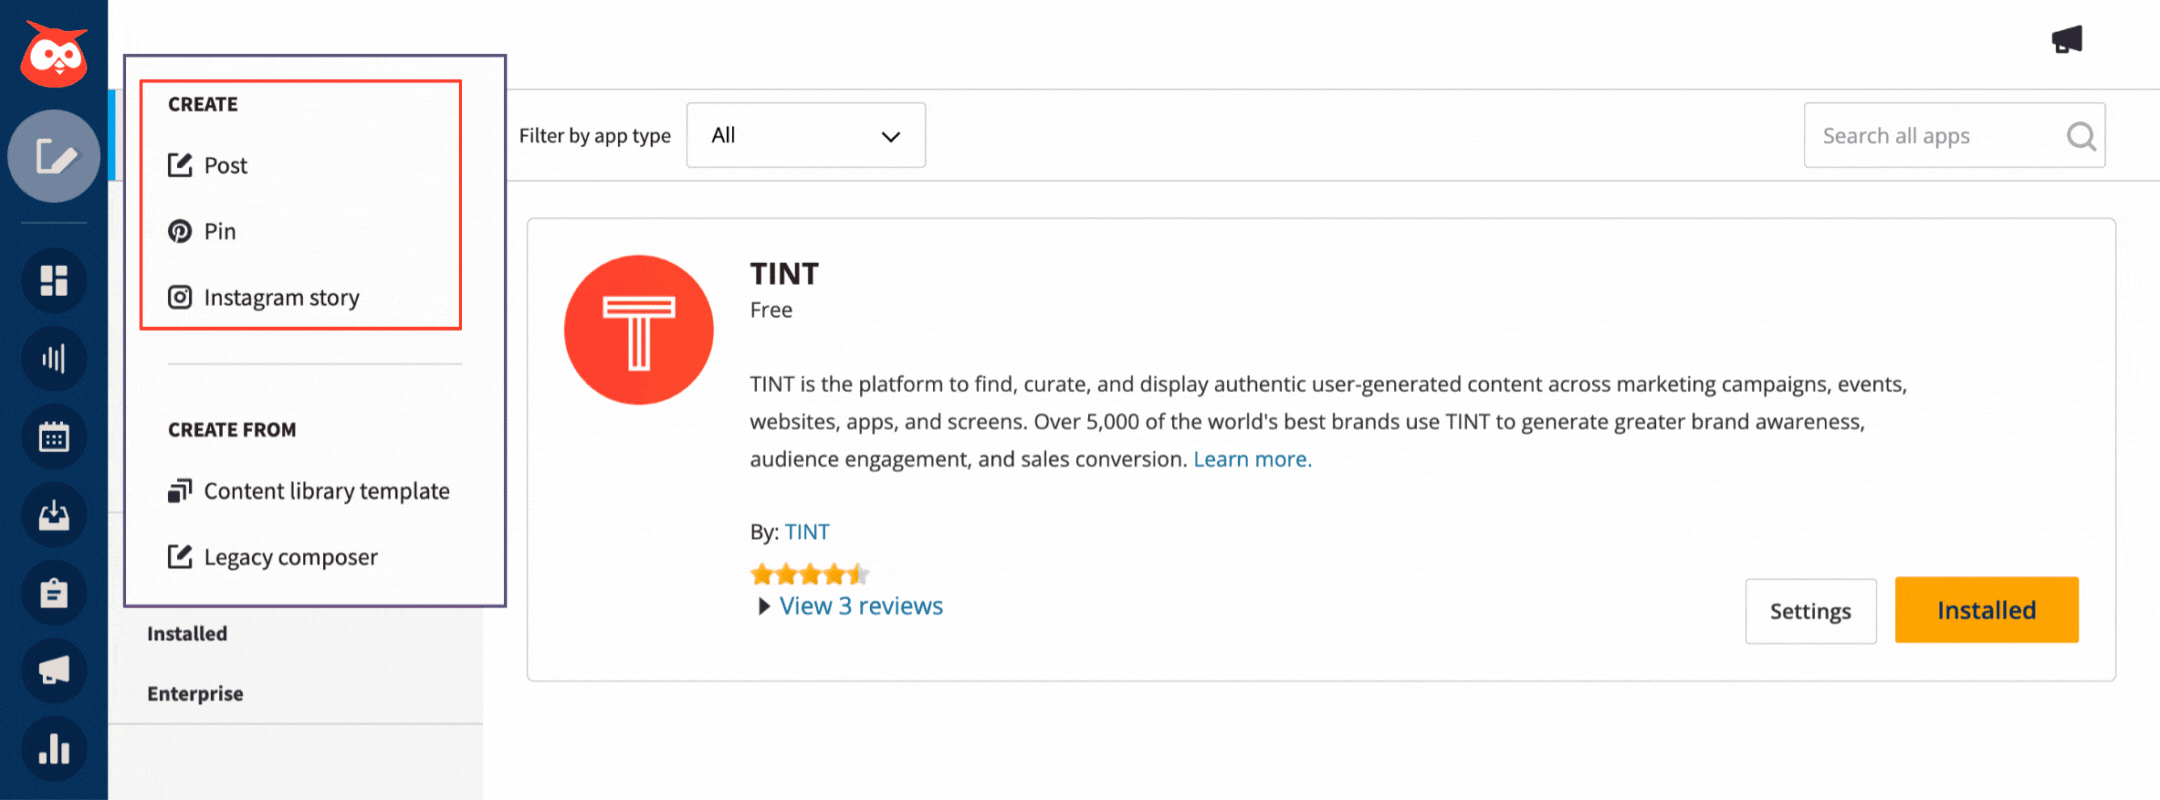Viewport: 2160px width, 800px height.
Task: Click the Search all apps field
Action: pos(1955,135)
